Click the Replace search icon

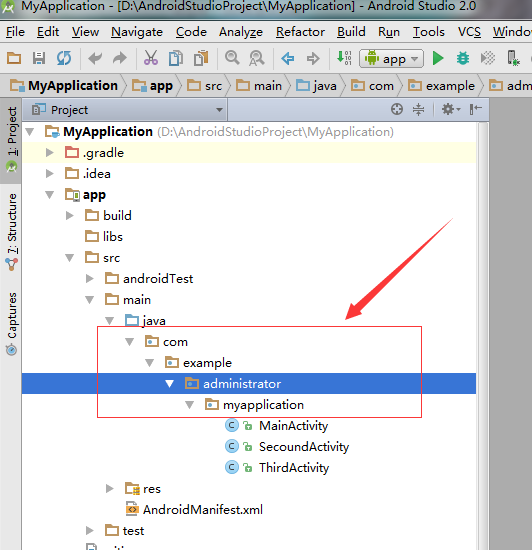coord(257,58)
